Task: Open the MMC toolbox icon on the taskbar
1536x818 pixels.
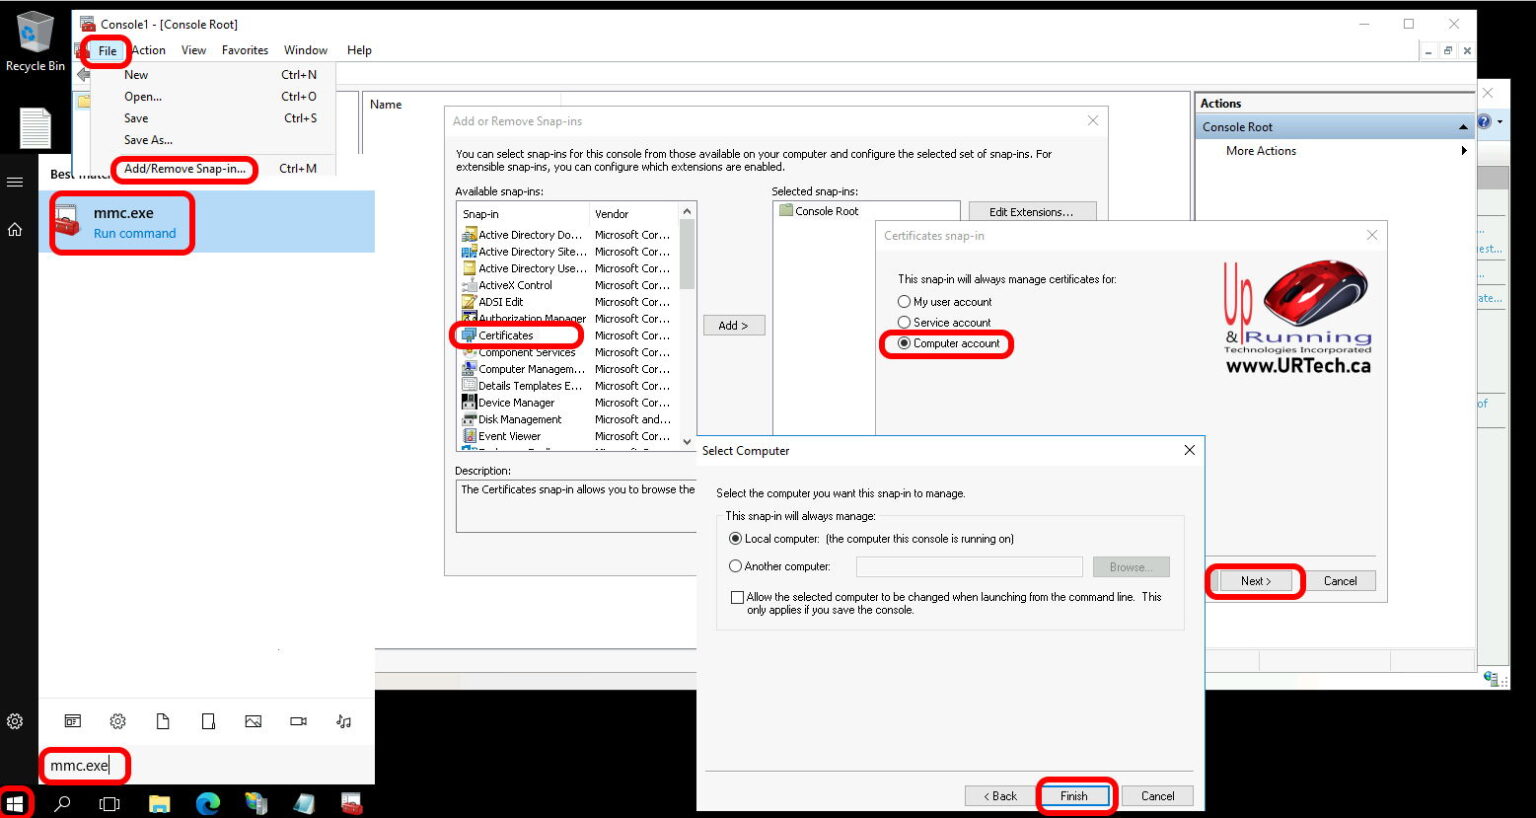Action: coord(352,803)
